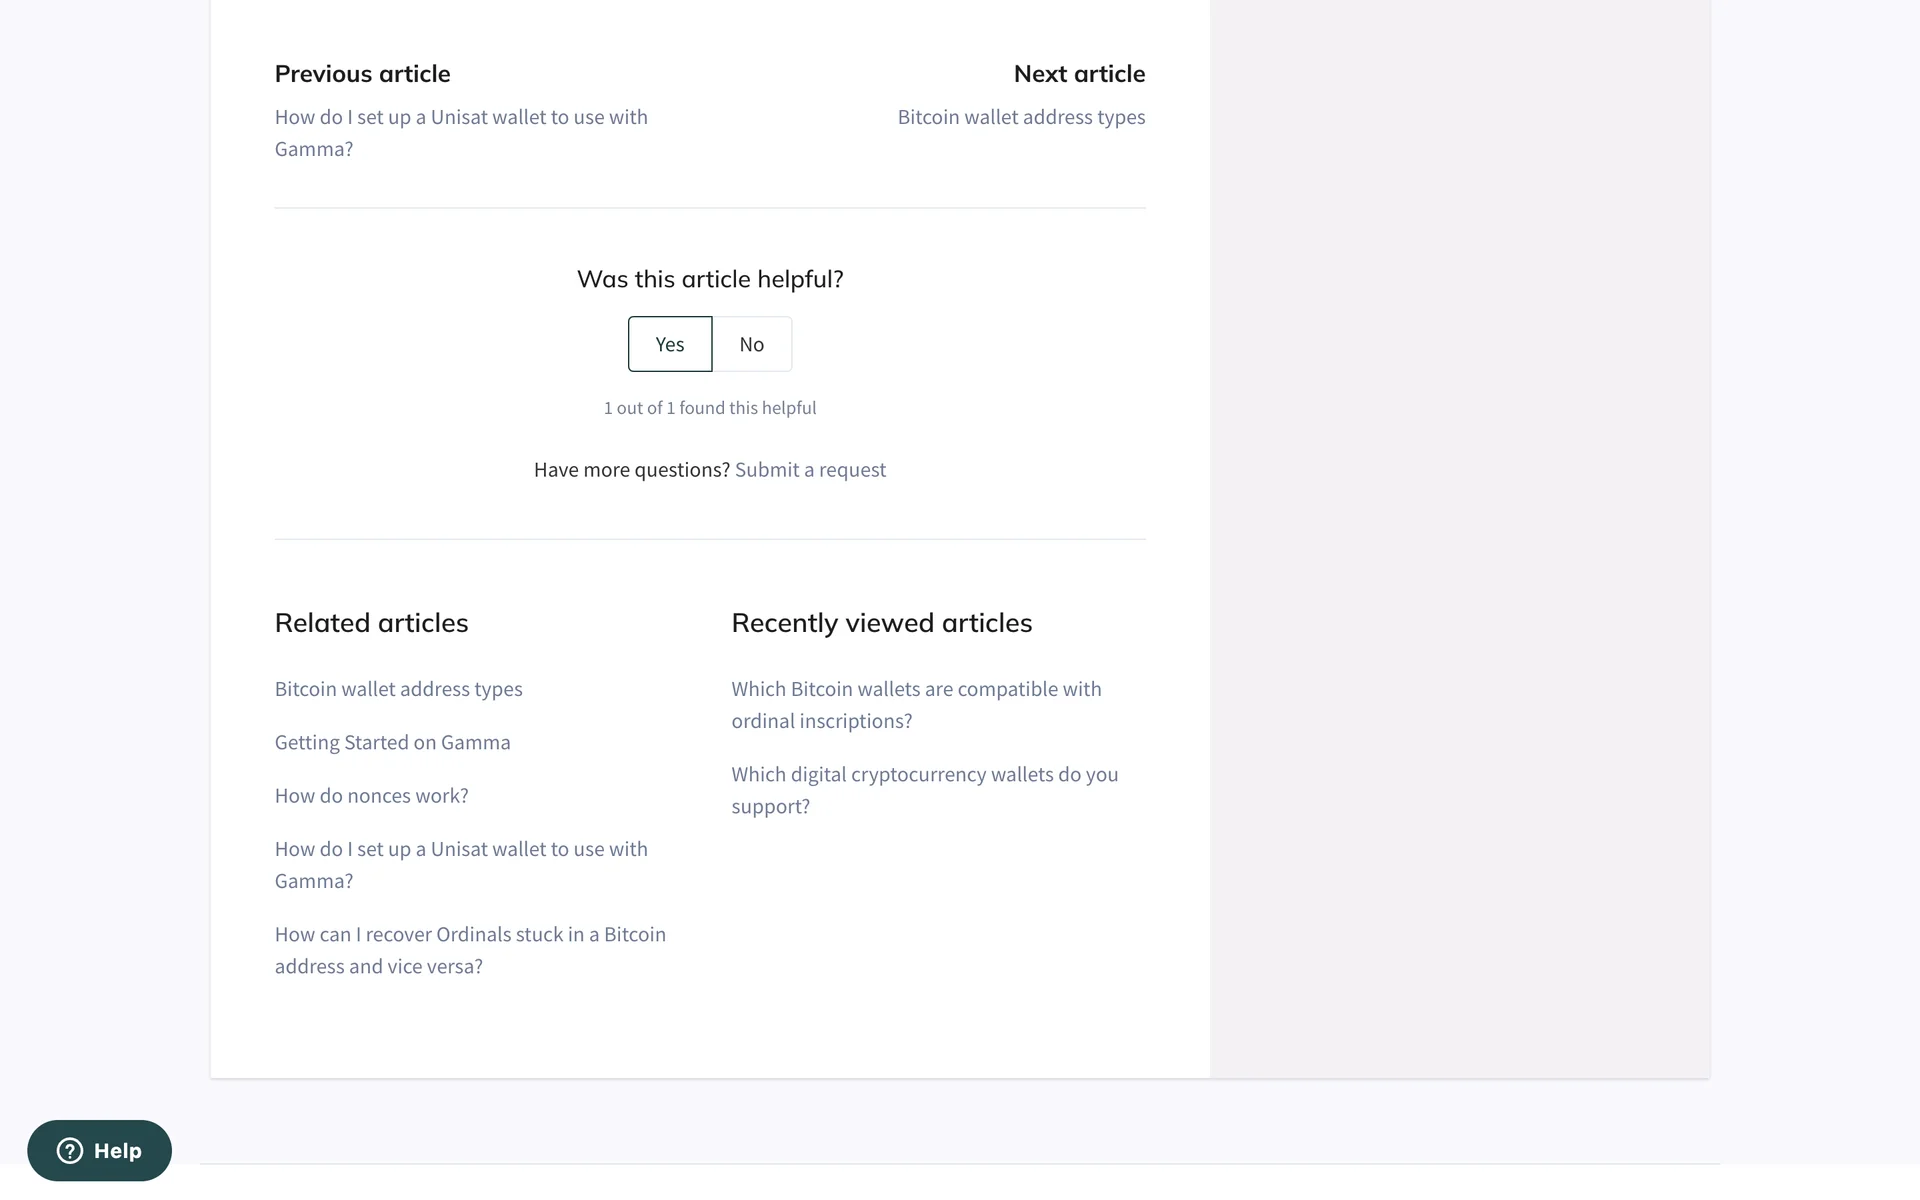This screenshot has width=1920, height=1200.
Task: Click the Was this article helpful heading
Action: 710,279
